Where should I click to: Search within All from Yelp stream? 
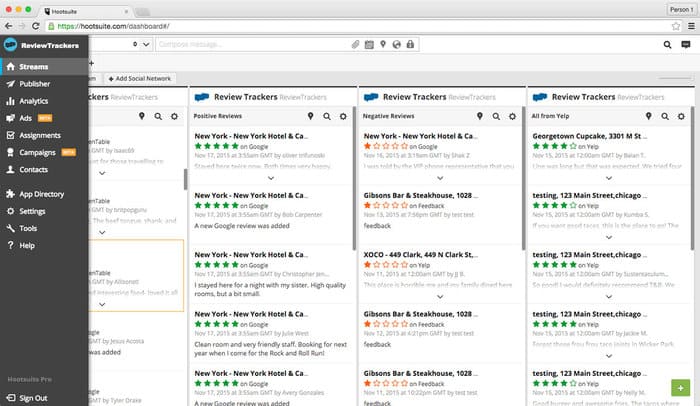(665, 116)
